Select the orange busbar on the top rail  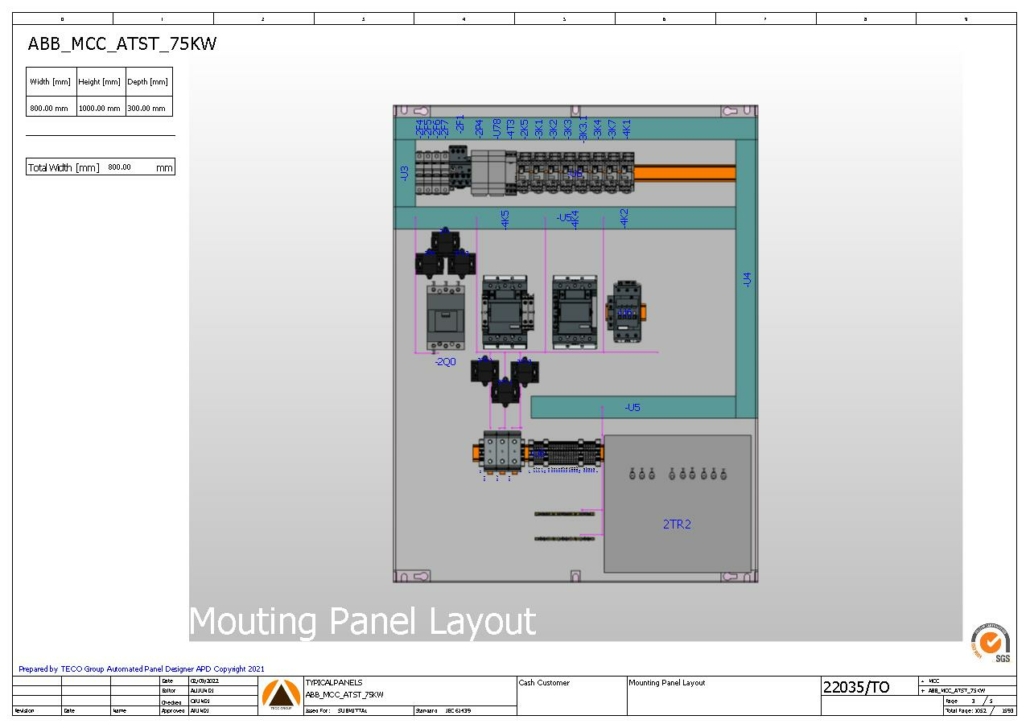(685, 173)
